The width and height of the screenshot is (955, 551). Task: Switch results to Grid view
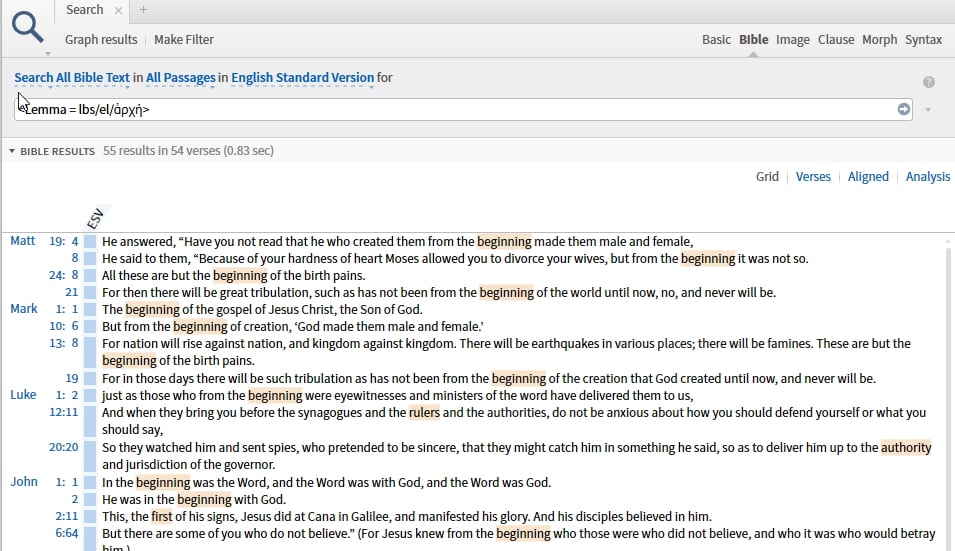[767, 177]
